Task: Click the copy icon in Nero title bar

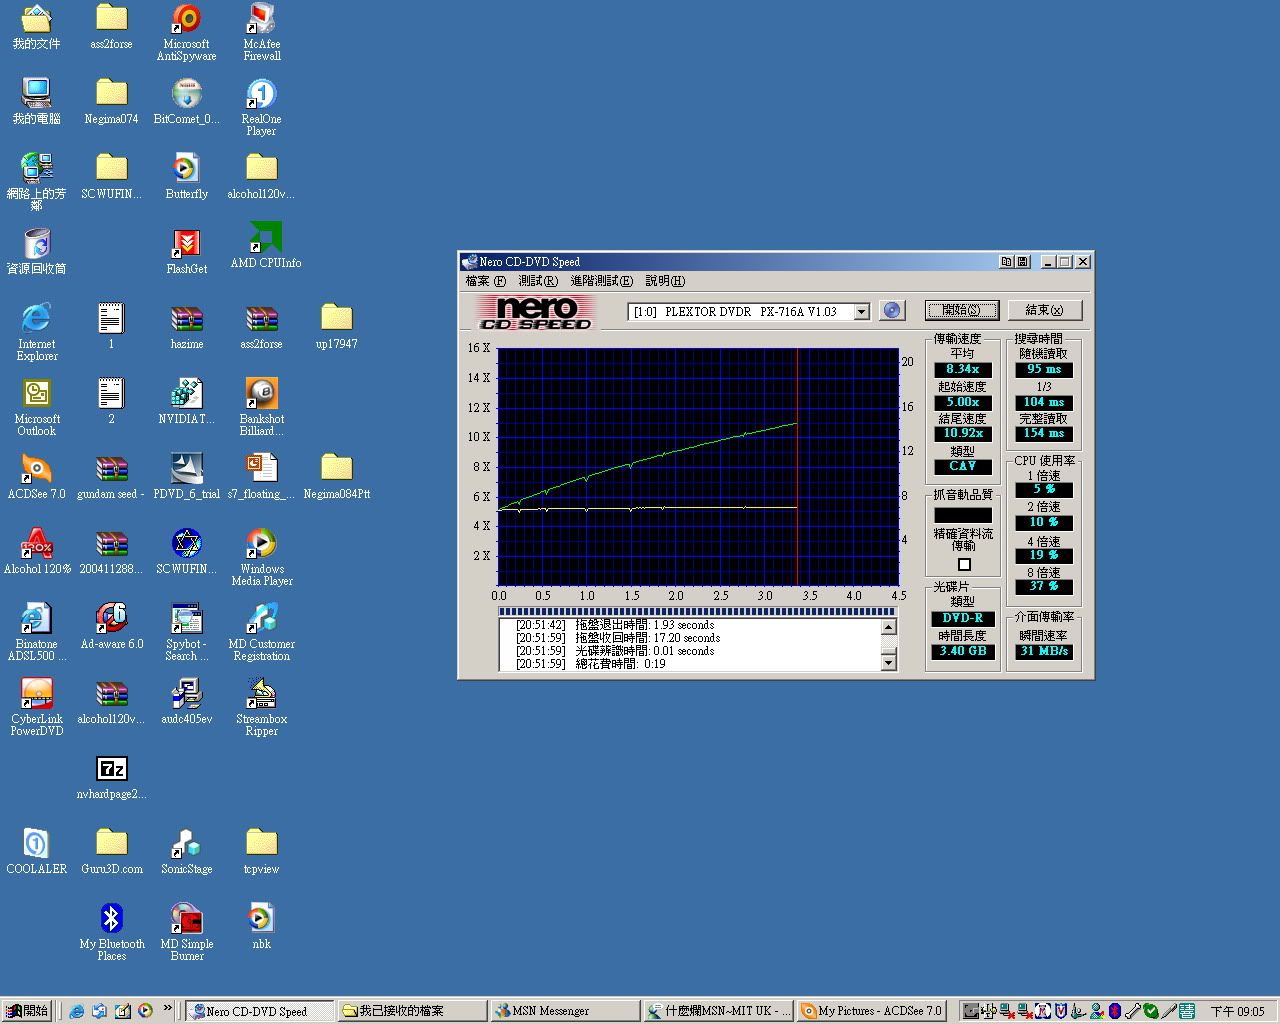Action: tap(1006, 262)
